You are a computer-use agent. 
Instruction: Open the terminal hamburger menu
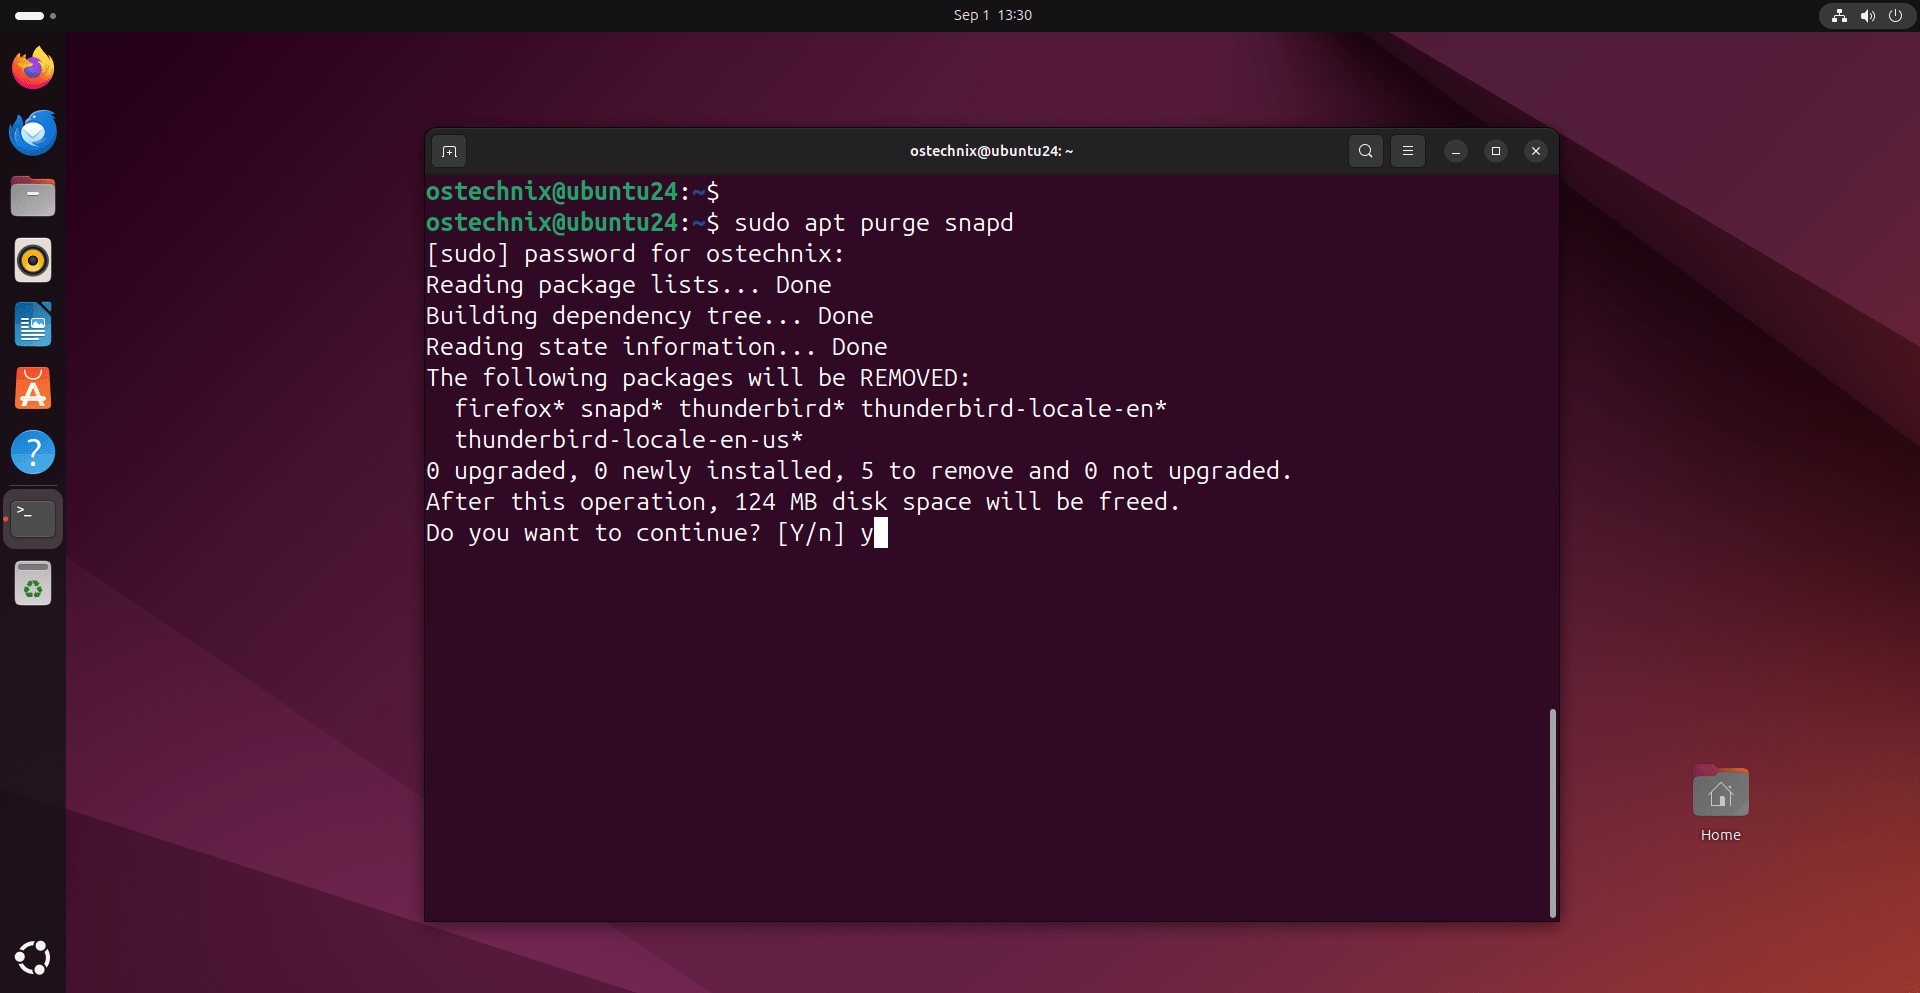pyautogui.click(x=1408, y=151)
